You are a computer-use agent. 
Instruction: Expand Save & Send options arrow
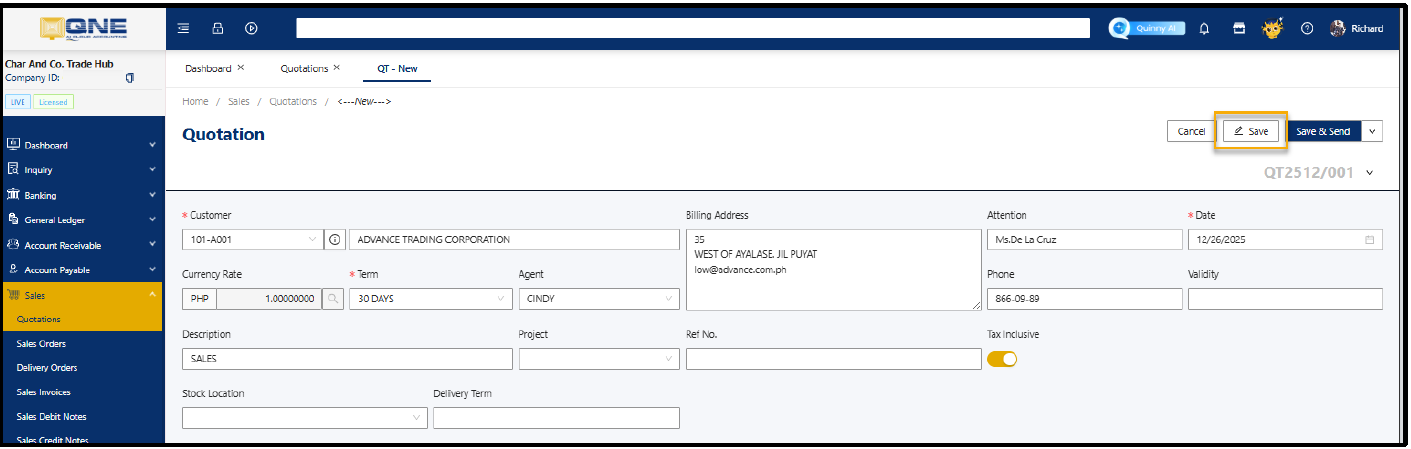pos(1372,131)
